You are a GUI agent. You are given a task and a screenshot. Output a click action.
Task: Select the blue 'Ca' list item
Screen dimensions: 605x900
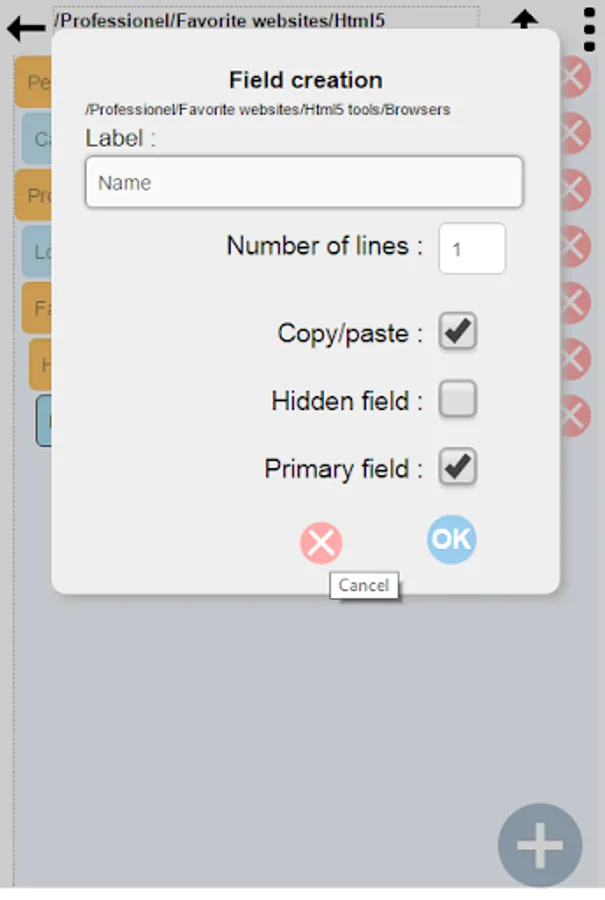click(38, 139)
